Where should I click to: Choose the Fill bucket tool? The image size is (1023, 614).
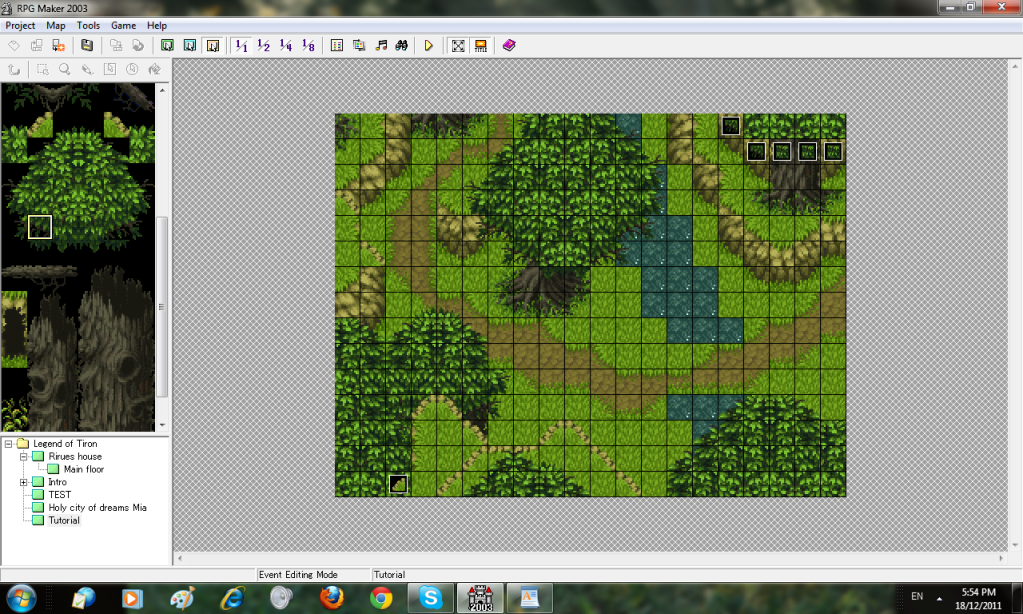click(x=155, y=69)
